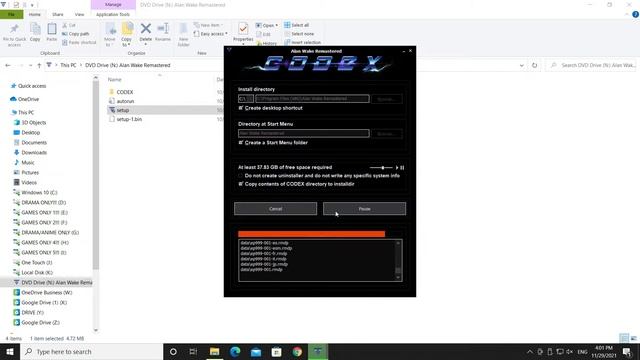This screenshot has width=640, height=360.
Task: Switch to the Home ribbon tab
Action: 35,14
